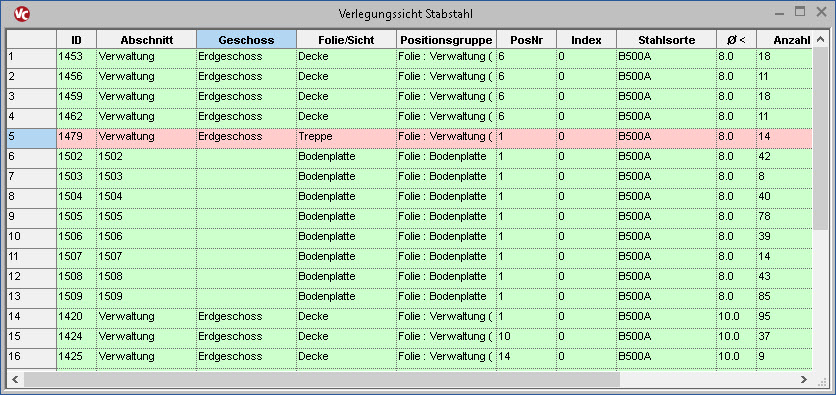Click the Index column header
The image size is (836, 395).
[x=586, y=40]
